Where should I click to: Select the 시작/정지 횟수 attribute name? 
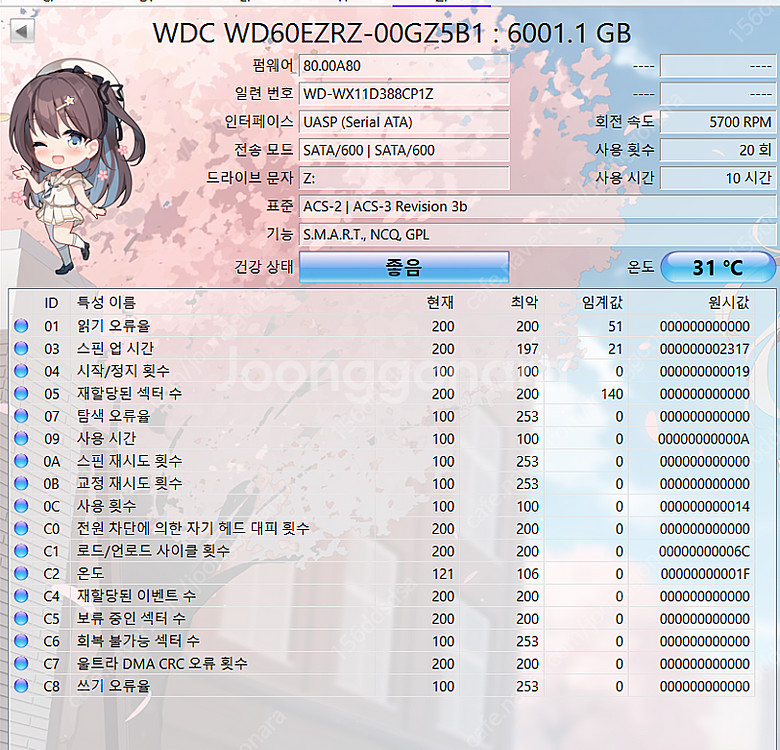tap(123, 371)
